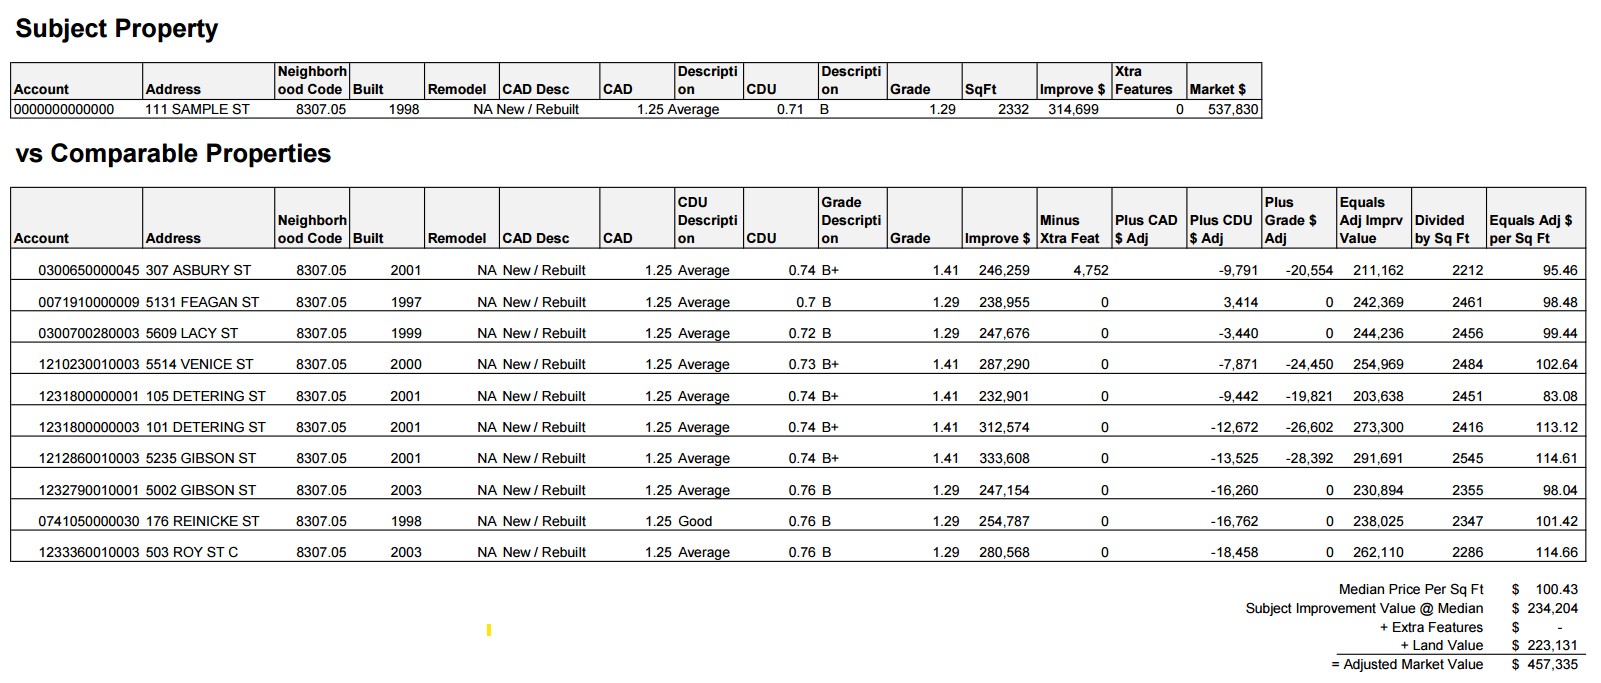Click the 5002 GIBSON ST address
1601x683 pixels.
click(201, 490)
